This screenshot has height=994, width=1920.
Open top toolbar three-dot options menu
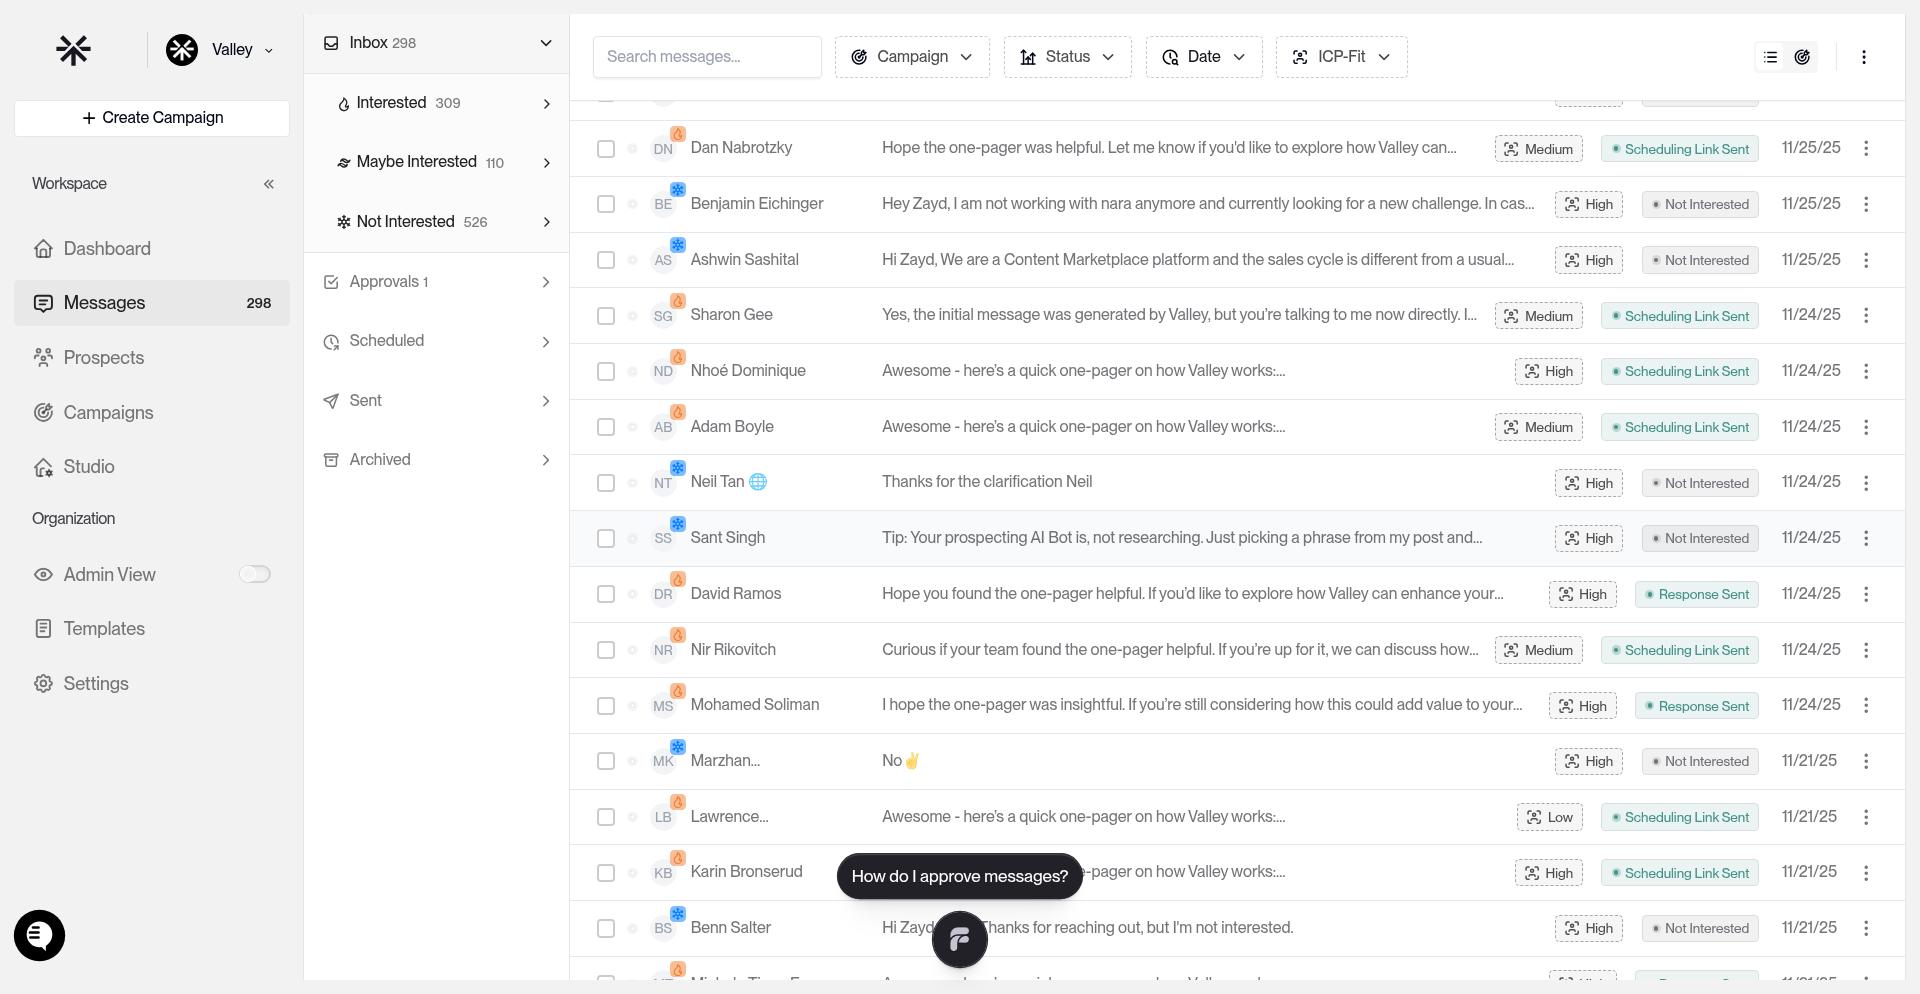[1864, 57]
